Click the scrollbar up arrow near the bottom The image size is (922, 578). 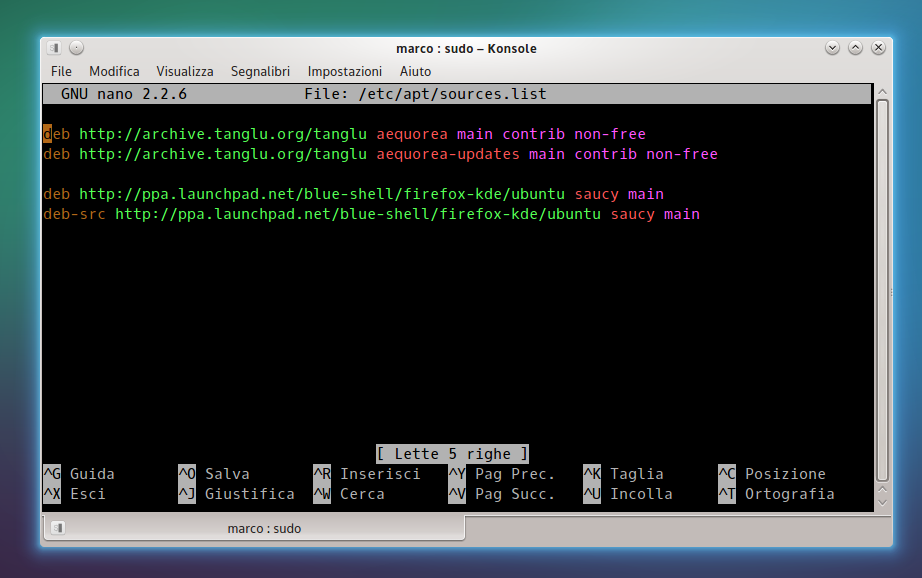882,490
